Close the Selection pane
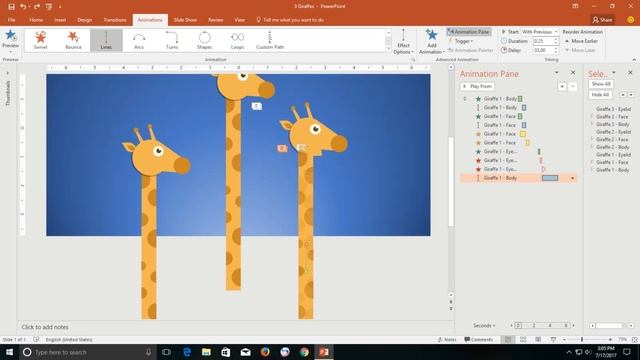The width and height of the screenshot is (640, 360). [x=630, y=73]
